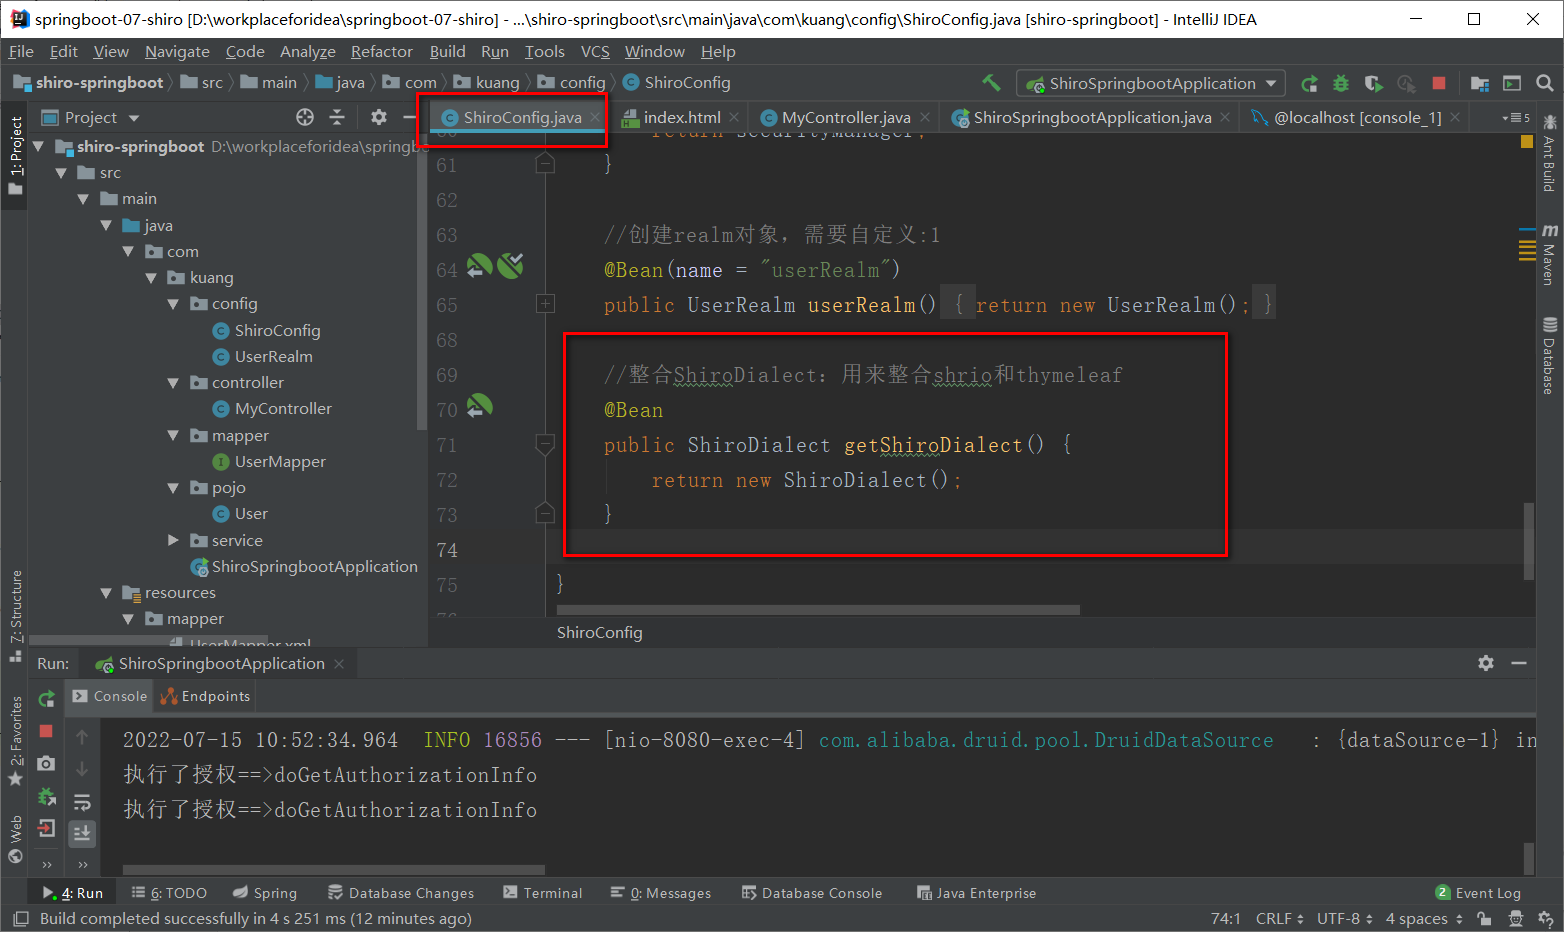This screenshot has height=932, width=1564.
Task: Change line separator CRLF in status bar
Action: tap(1279, 919)
